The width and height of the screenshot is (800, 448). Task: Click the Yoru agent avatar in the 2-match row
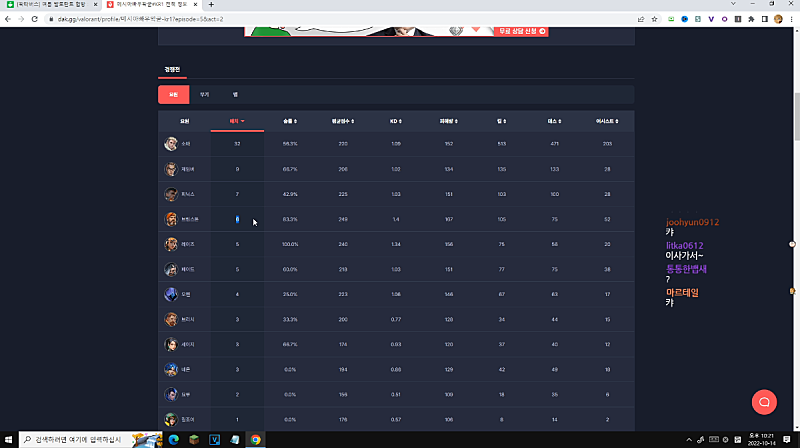tap(171, 394)
